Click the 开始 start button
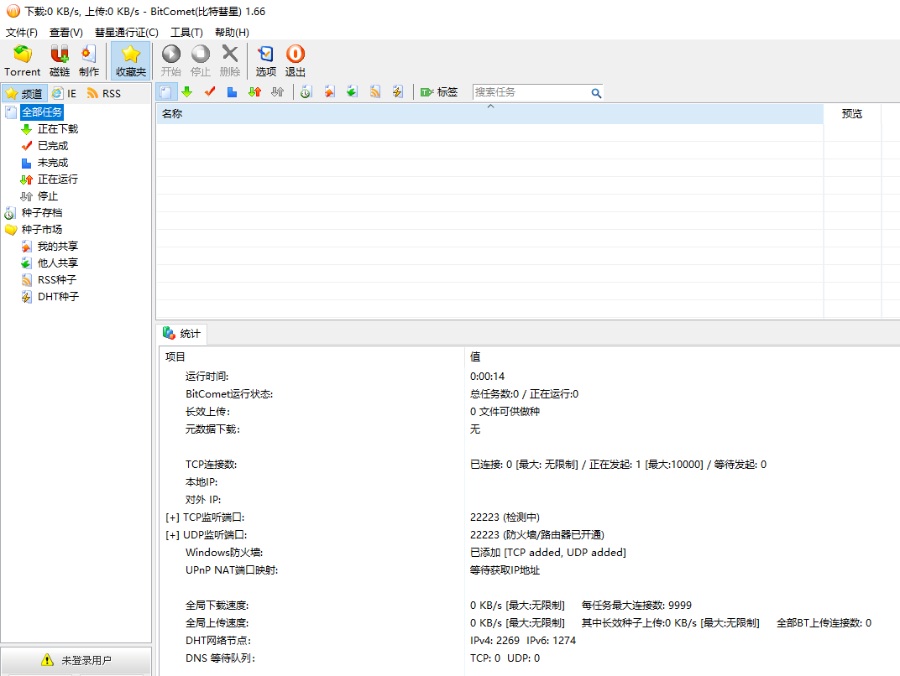 pyautogui.click(x=171, y=60)
